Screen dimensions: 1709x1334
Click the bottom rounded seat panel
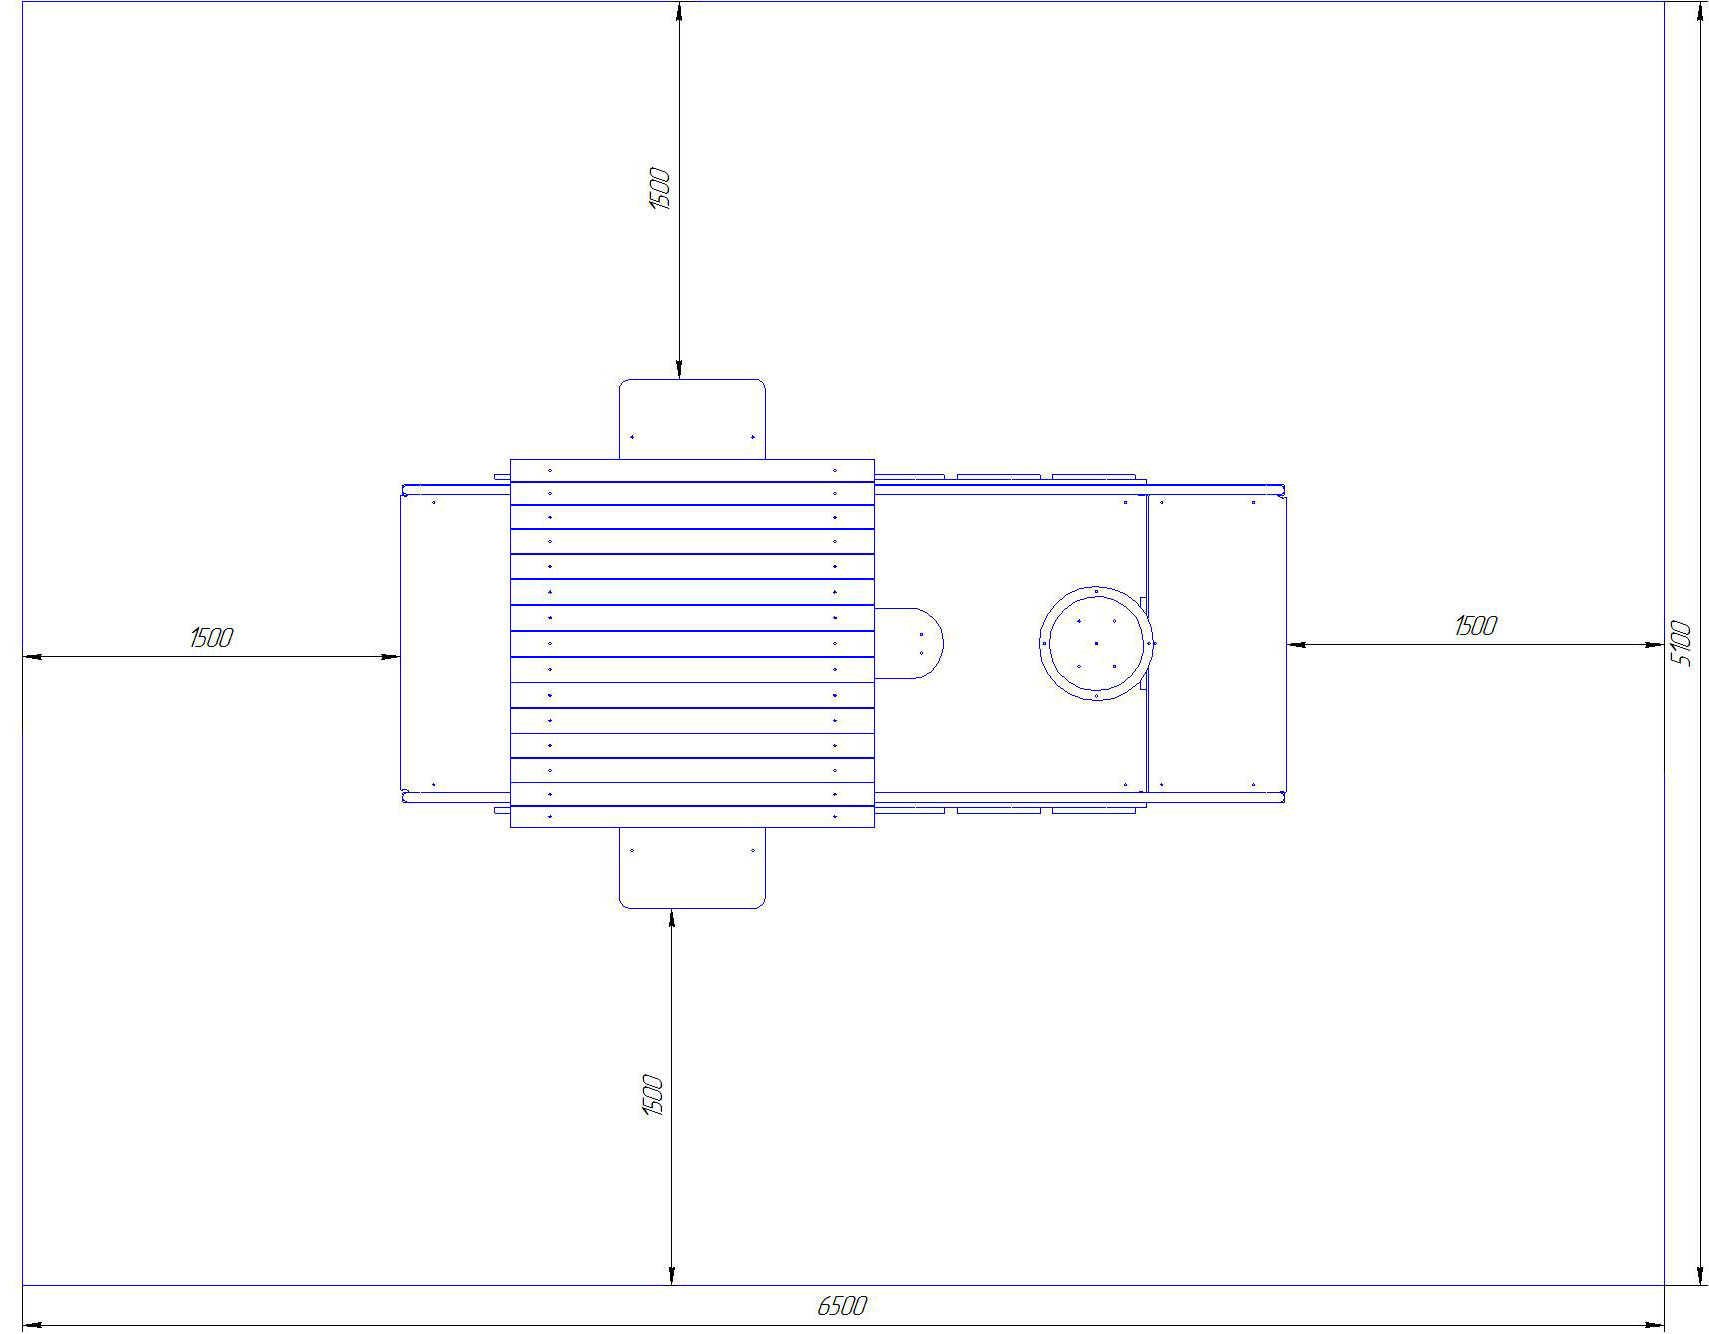[x=692, y=868]
